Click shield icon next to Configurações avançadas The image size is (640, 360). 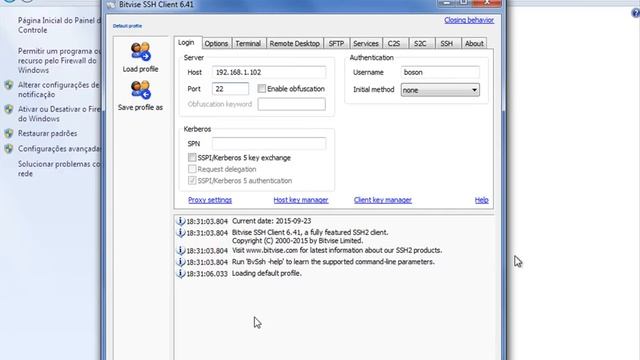(x=9, y=149)
